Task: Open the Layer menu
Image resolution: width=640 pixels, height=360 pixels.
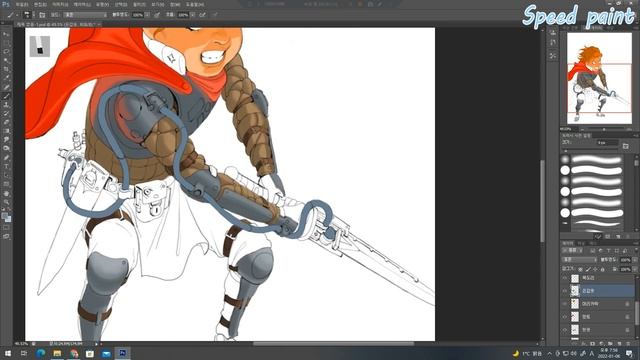Action: coord(82,4)
